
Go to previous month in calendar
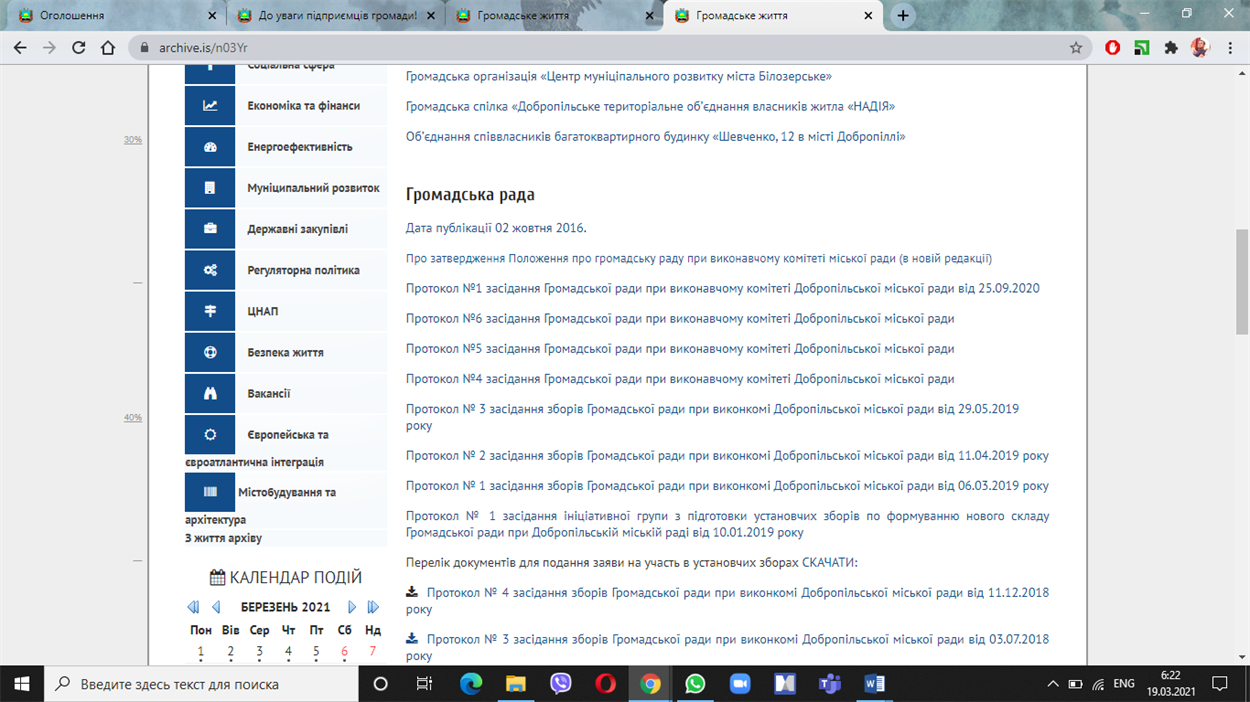click(x=216, y=607)
